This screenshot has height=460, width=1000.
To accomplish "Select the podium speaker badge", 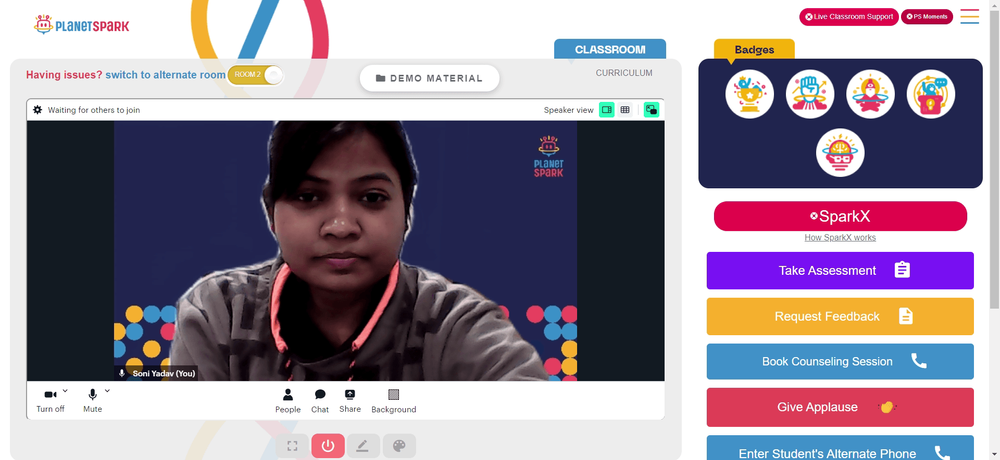I will (x=930, y=94).
